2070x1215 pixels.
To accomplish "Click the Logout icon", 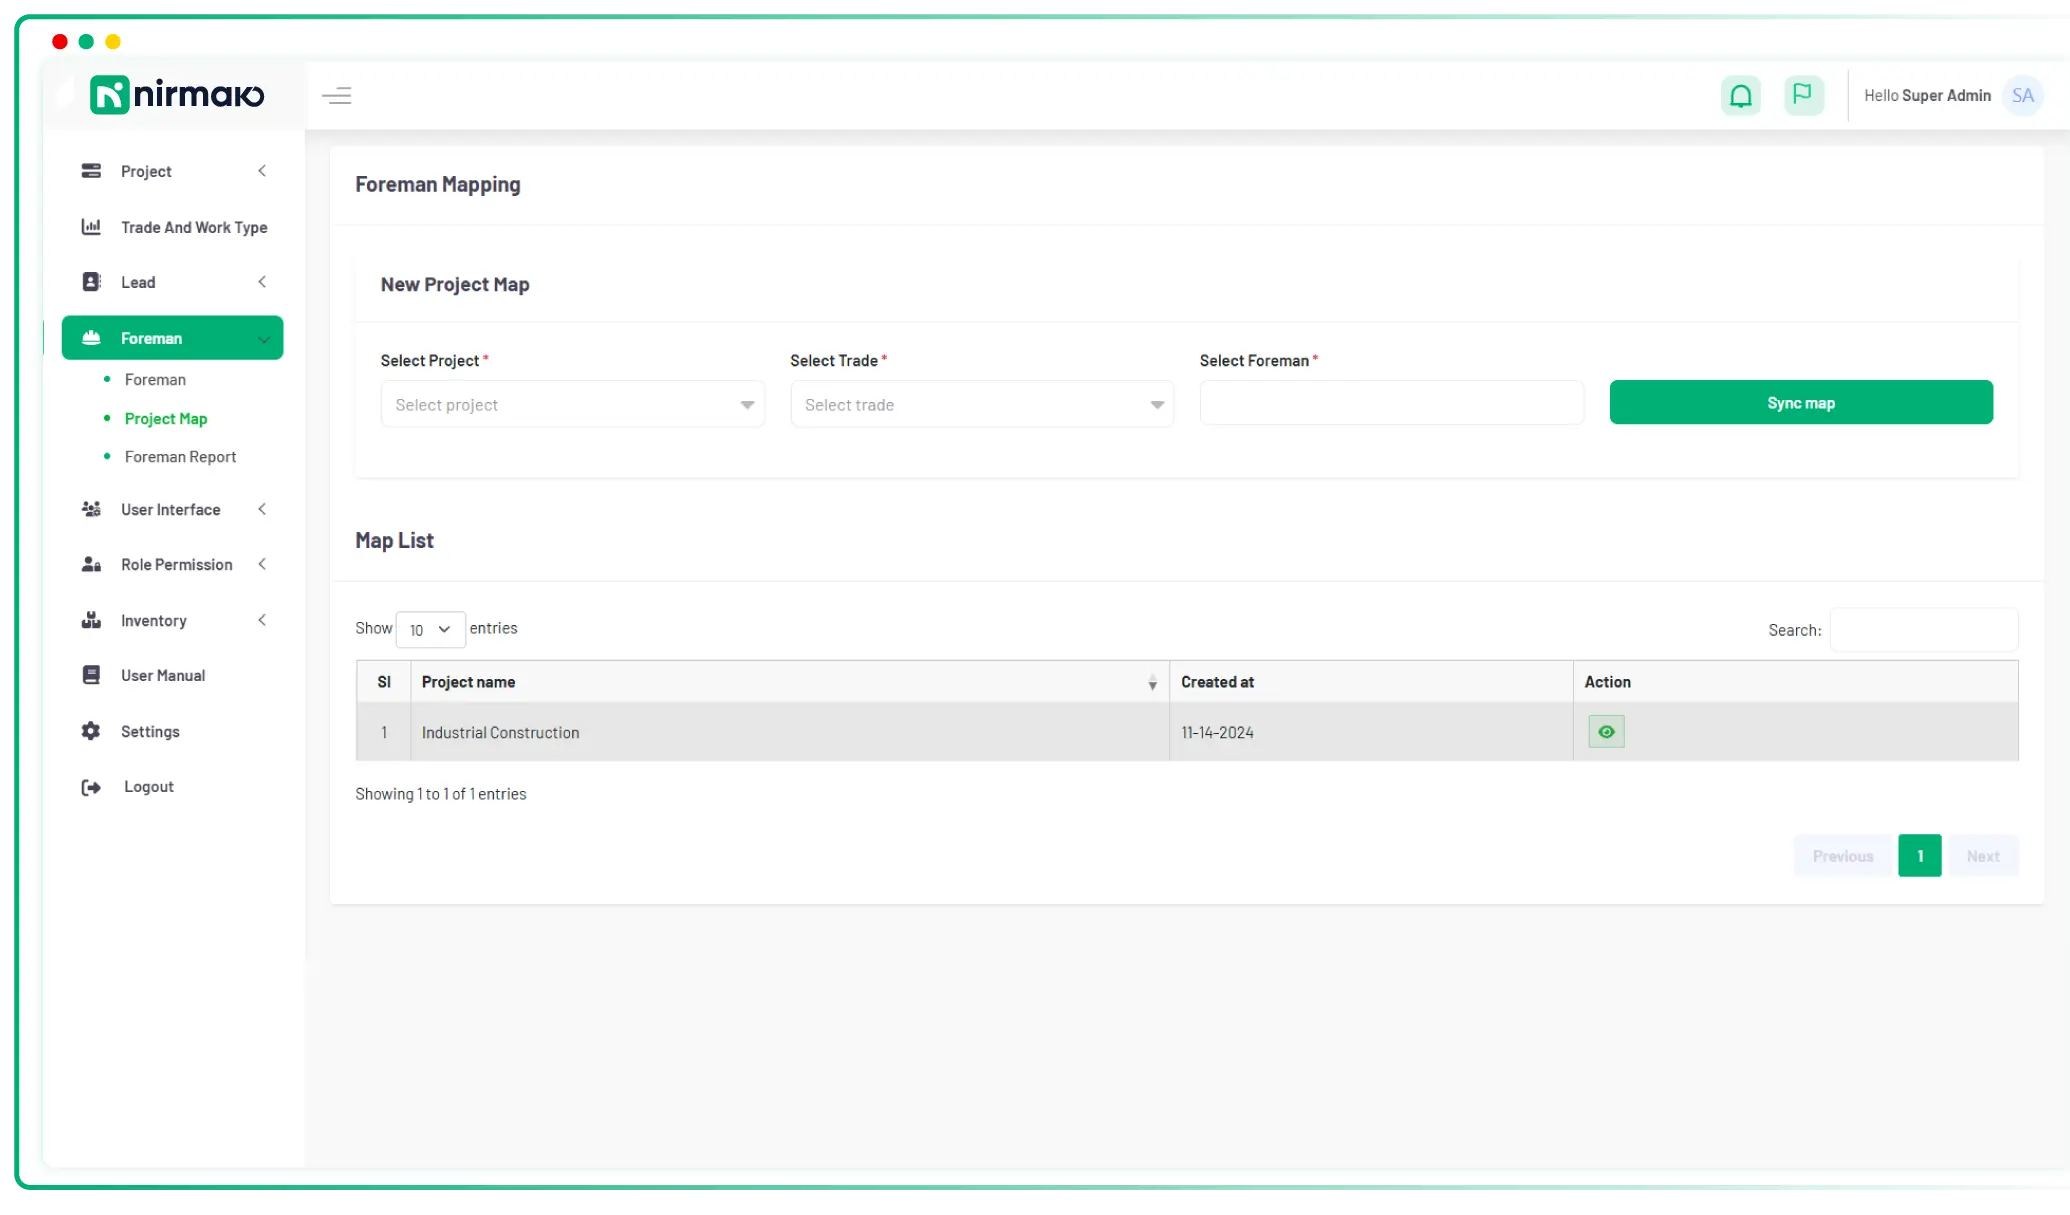I will tap(91, 787).
